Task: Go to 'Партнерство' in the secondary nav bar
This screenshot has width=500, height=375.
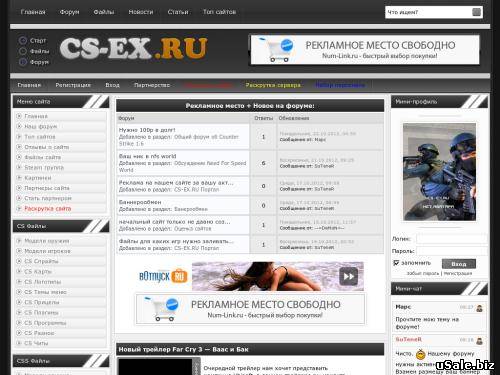Action: (x=152, y=85)
